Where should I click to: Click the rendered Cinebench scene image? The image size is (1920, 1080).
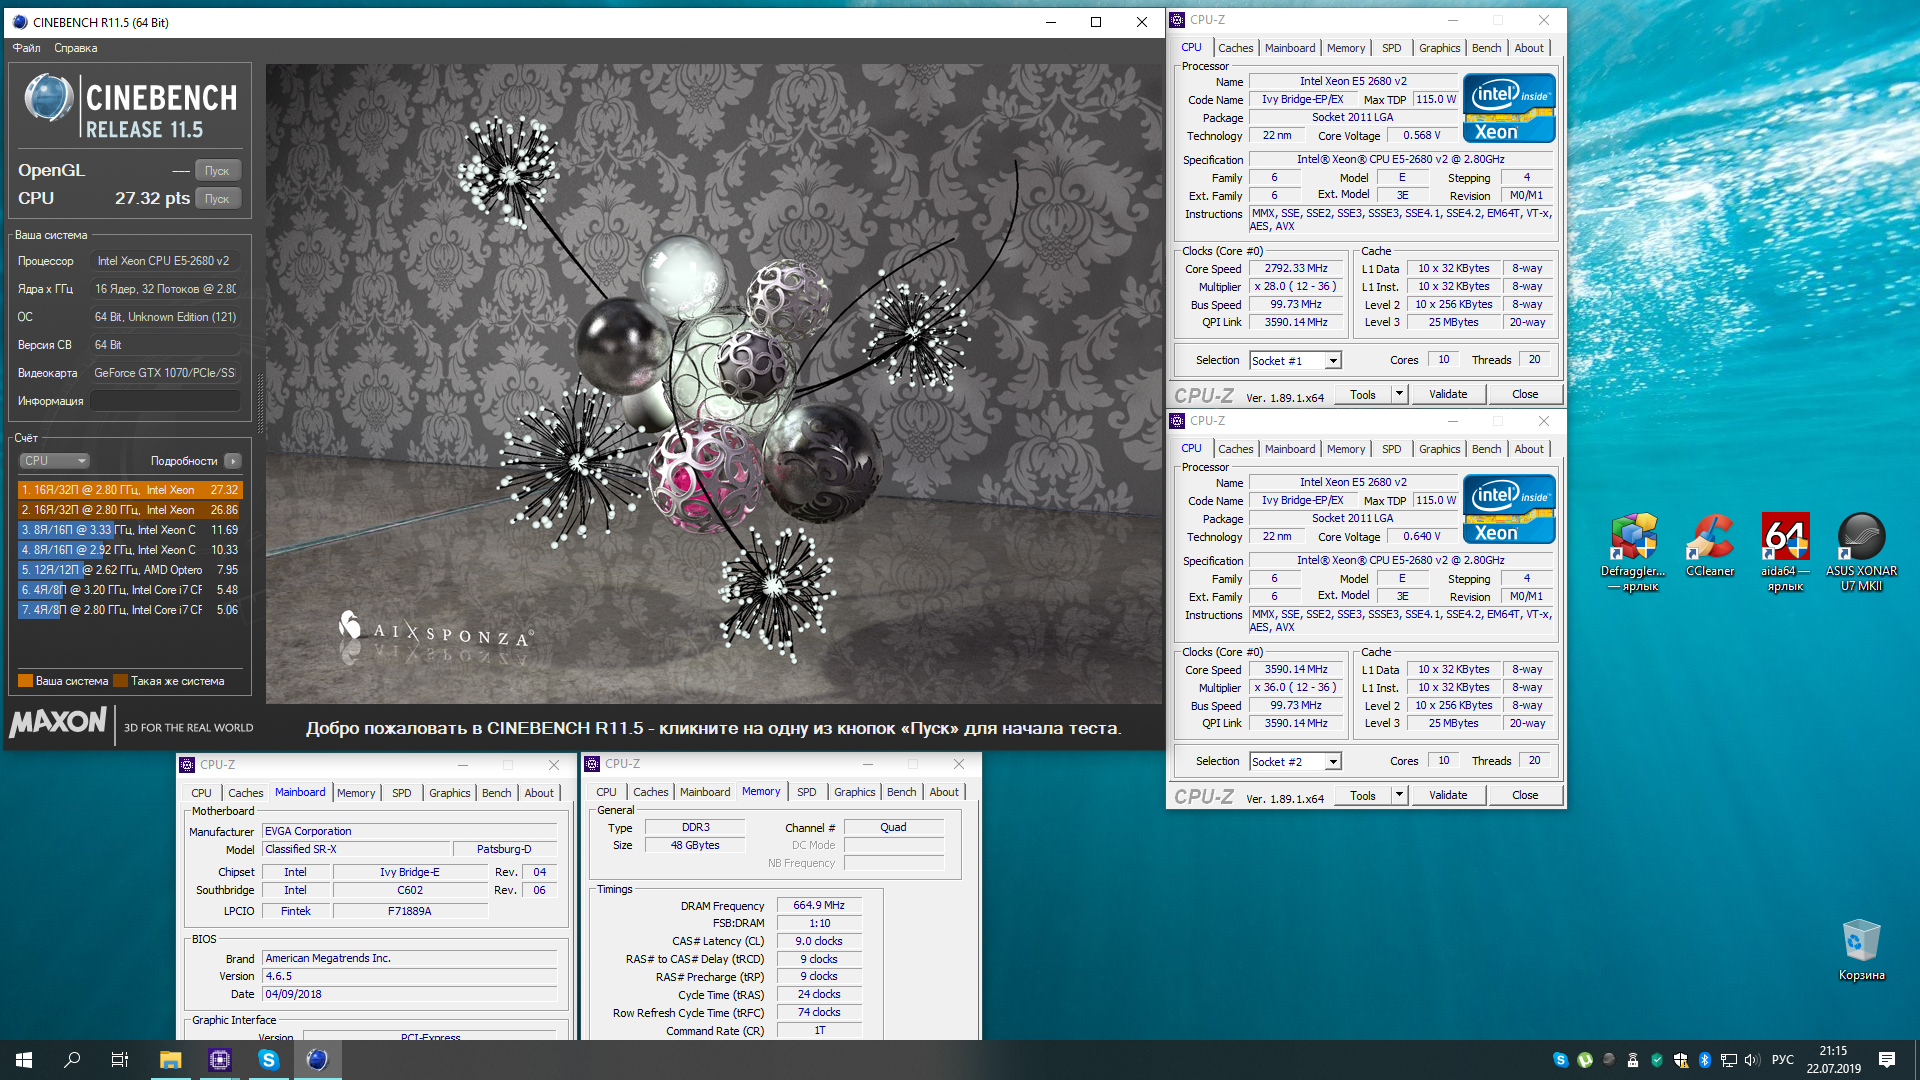(x=714, y=384)
